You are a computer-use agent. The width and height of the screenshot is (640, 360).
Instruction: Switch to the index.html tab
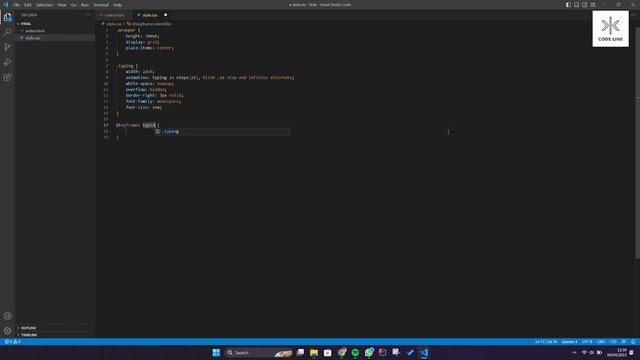[x=114, y=15]
